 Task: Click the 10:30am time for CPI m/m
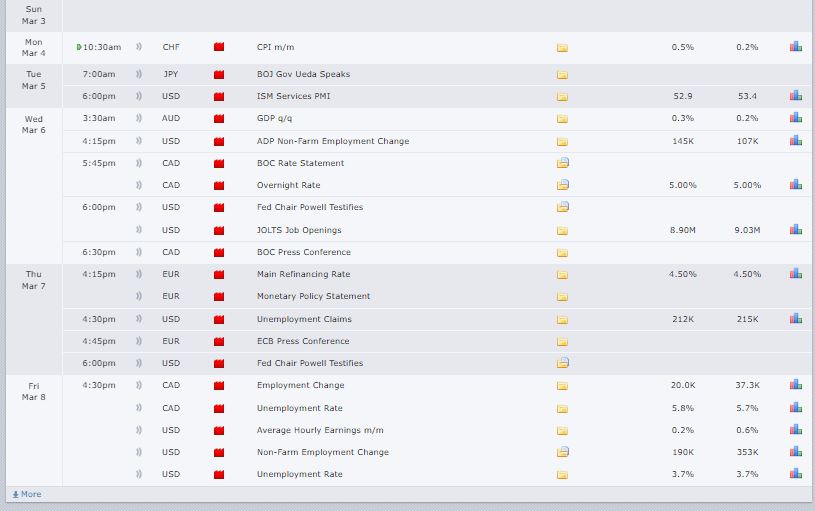[101, 47]
